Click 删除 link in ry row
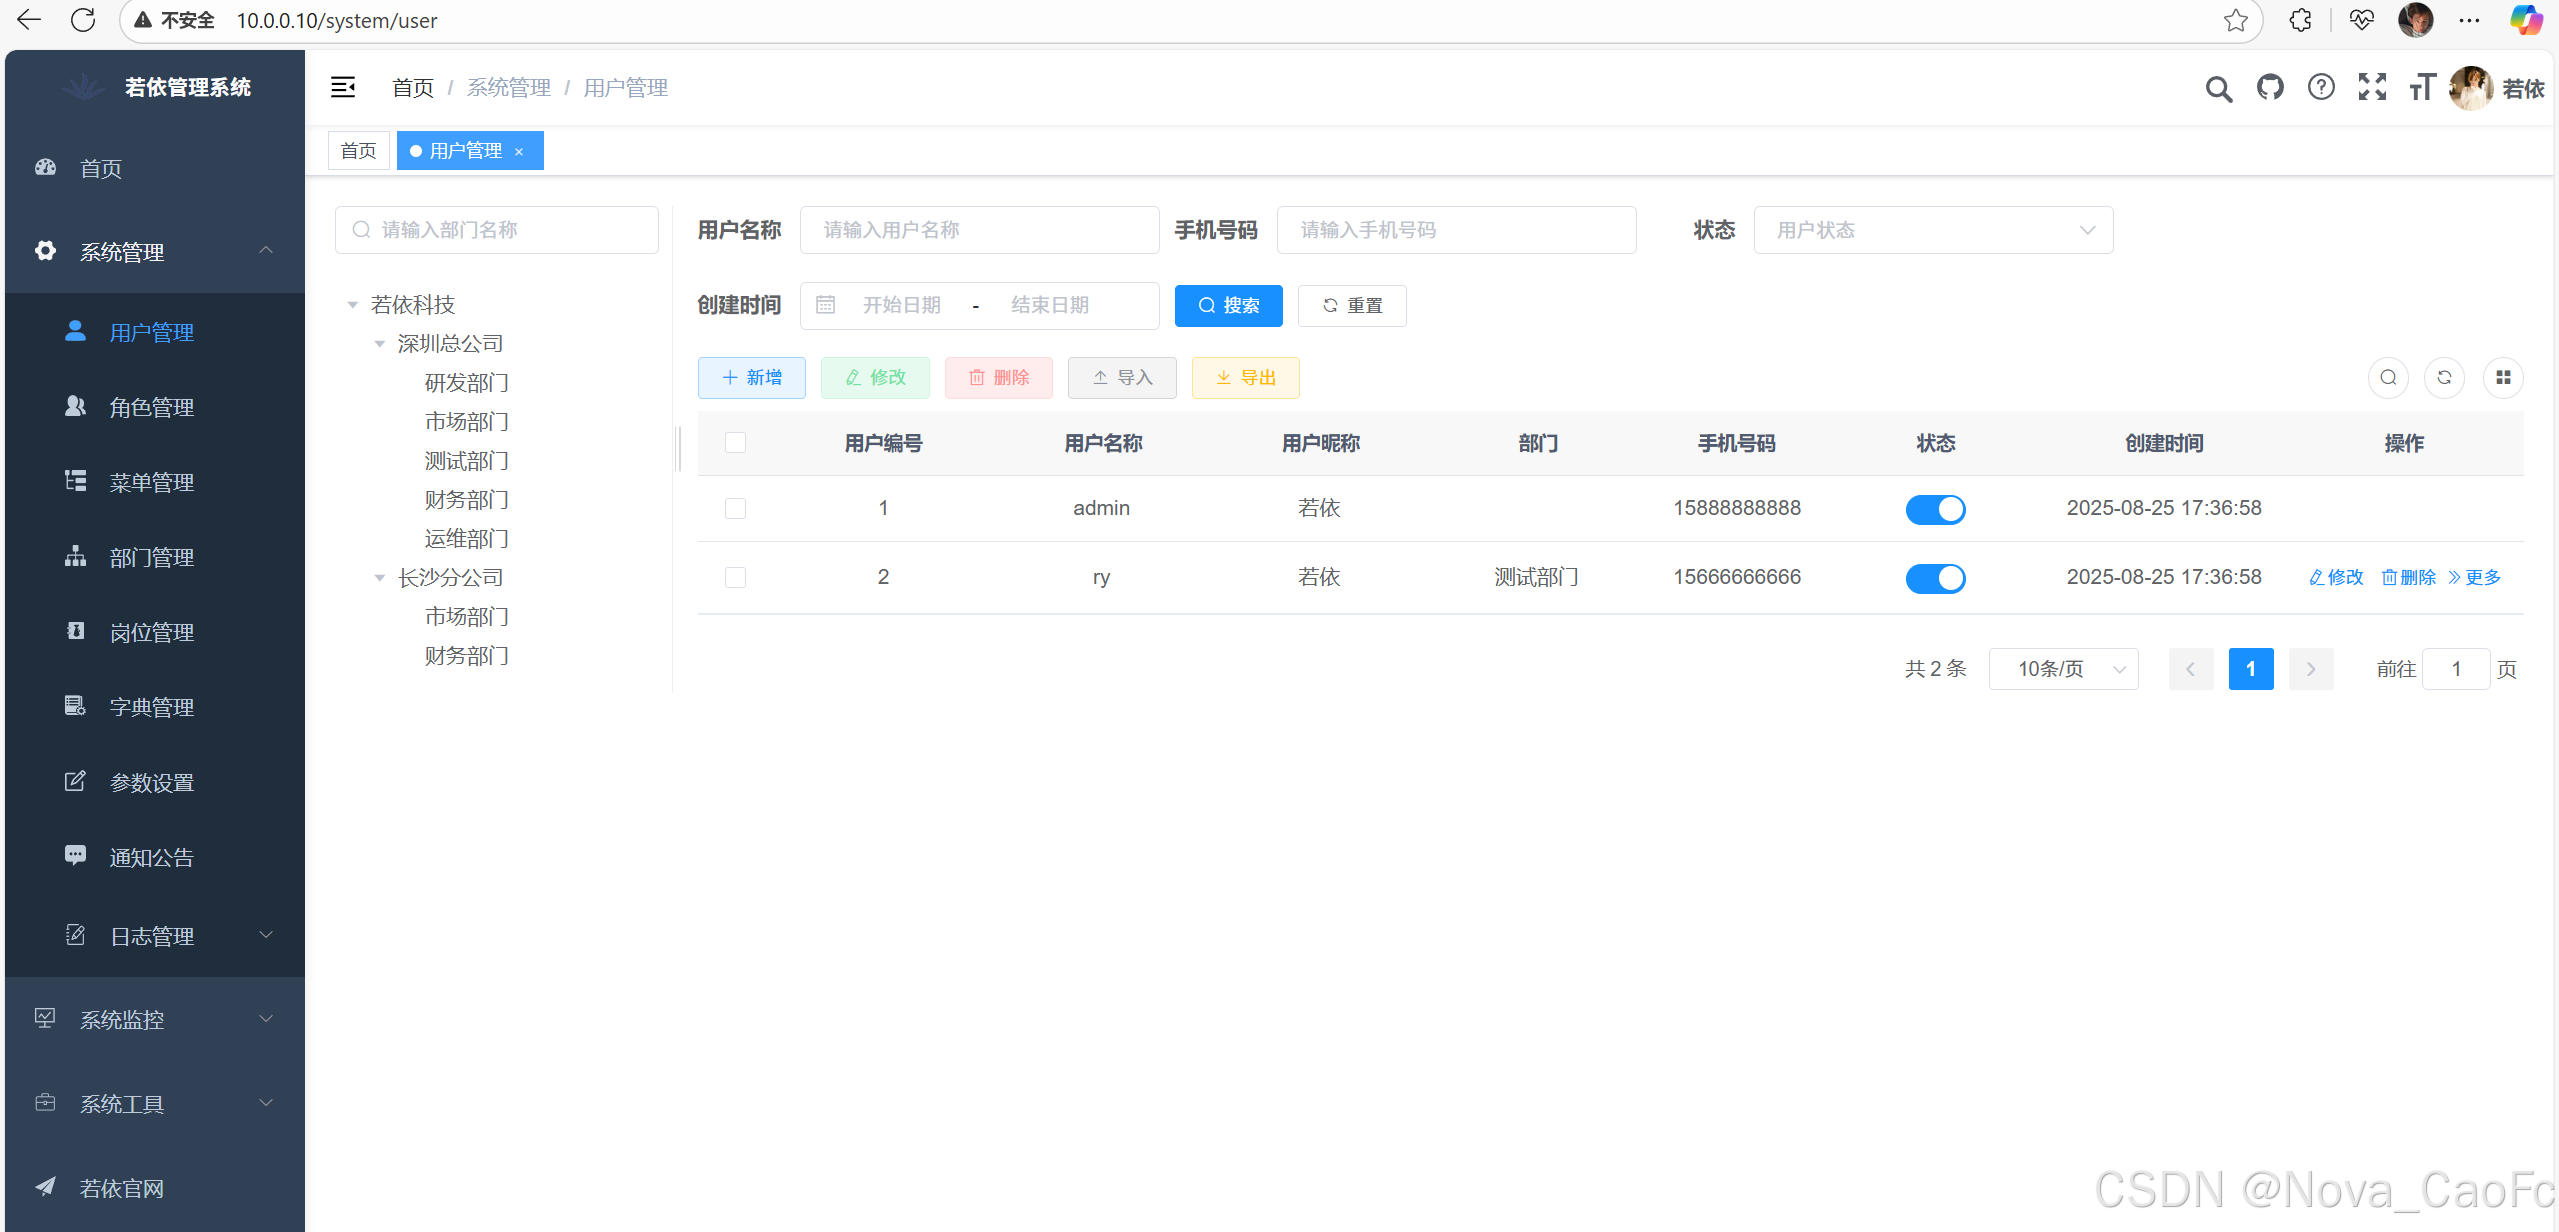The height and width of the screenshot is (1232, 2559). (x=2408, y=577)
